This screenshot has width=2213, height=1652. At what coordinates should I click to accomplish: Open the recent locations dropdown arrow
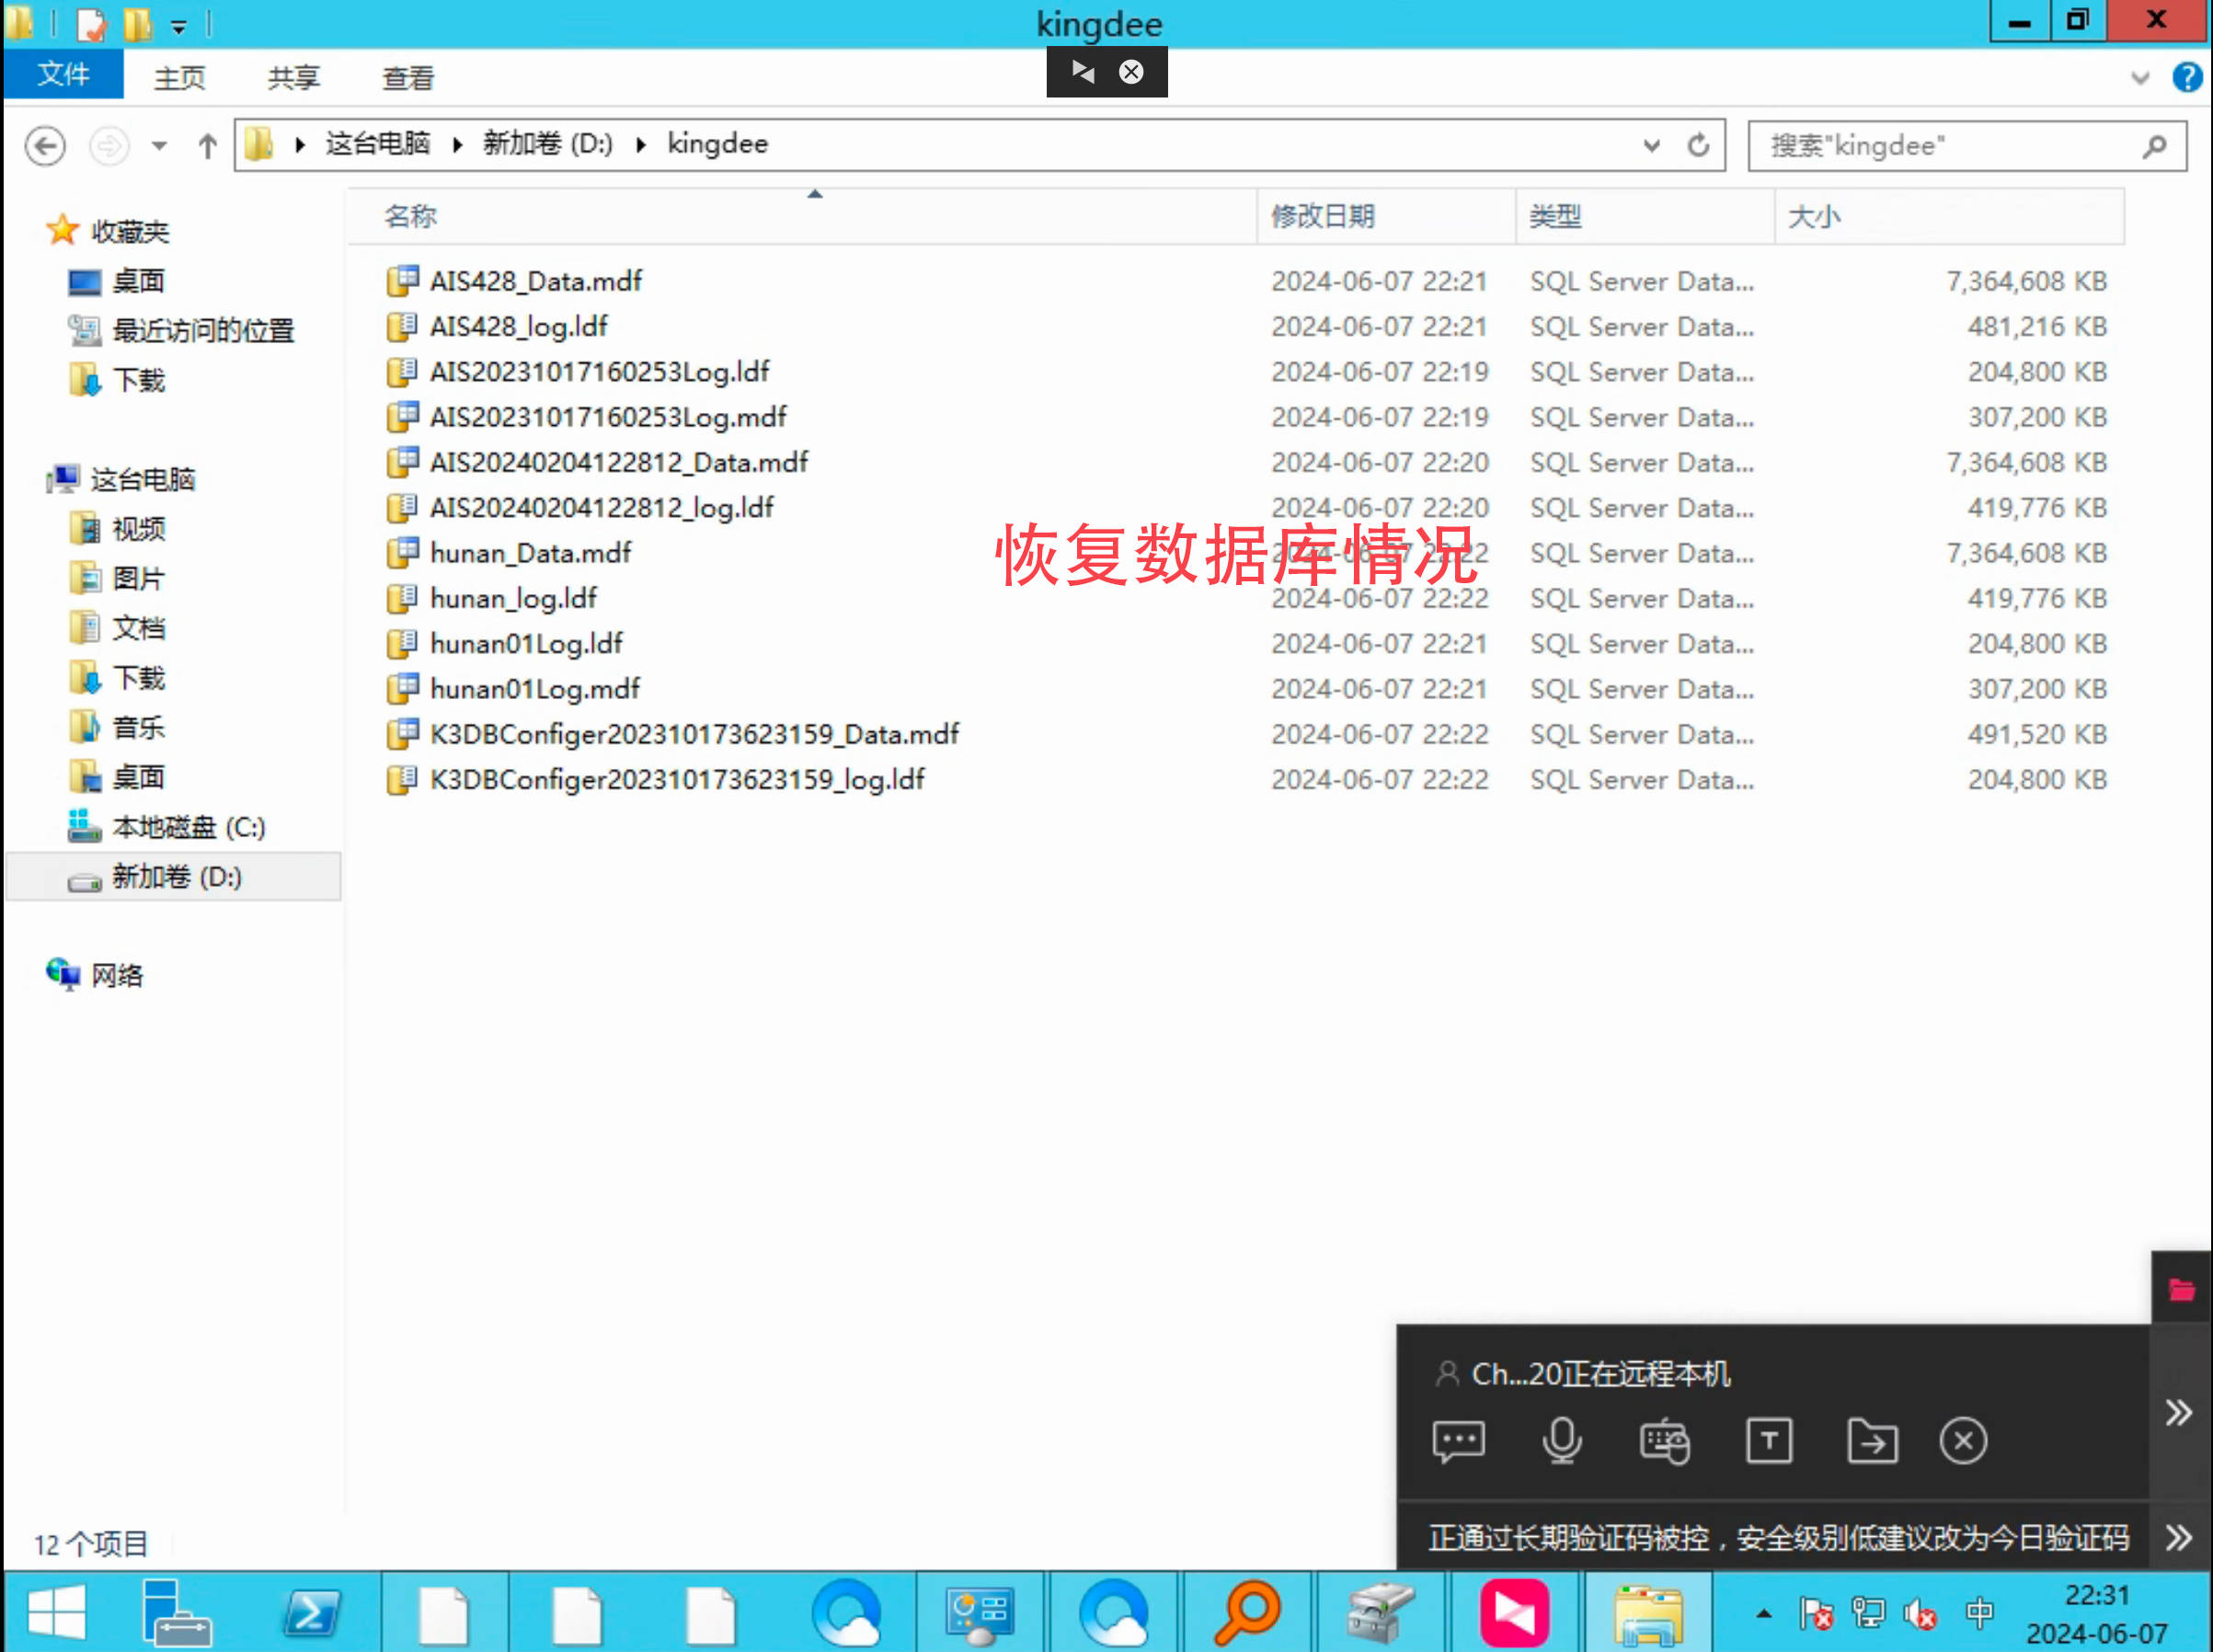[159, 146]
